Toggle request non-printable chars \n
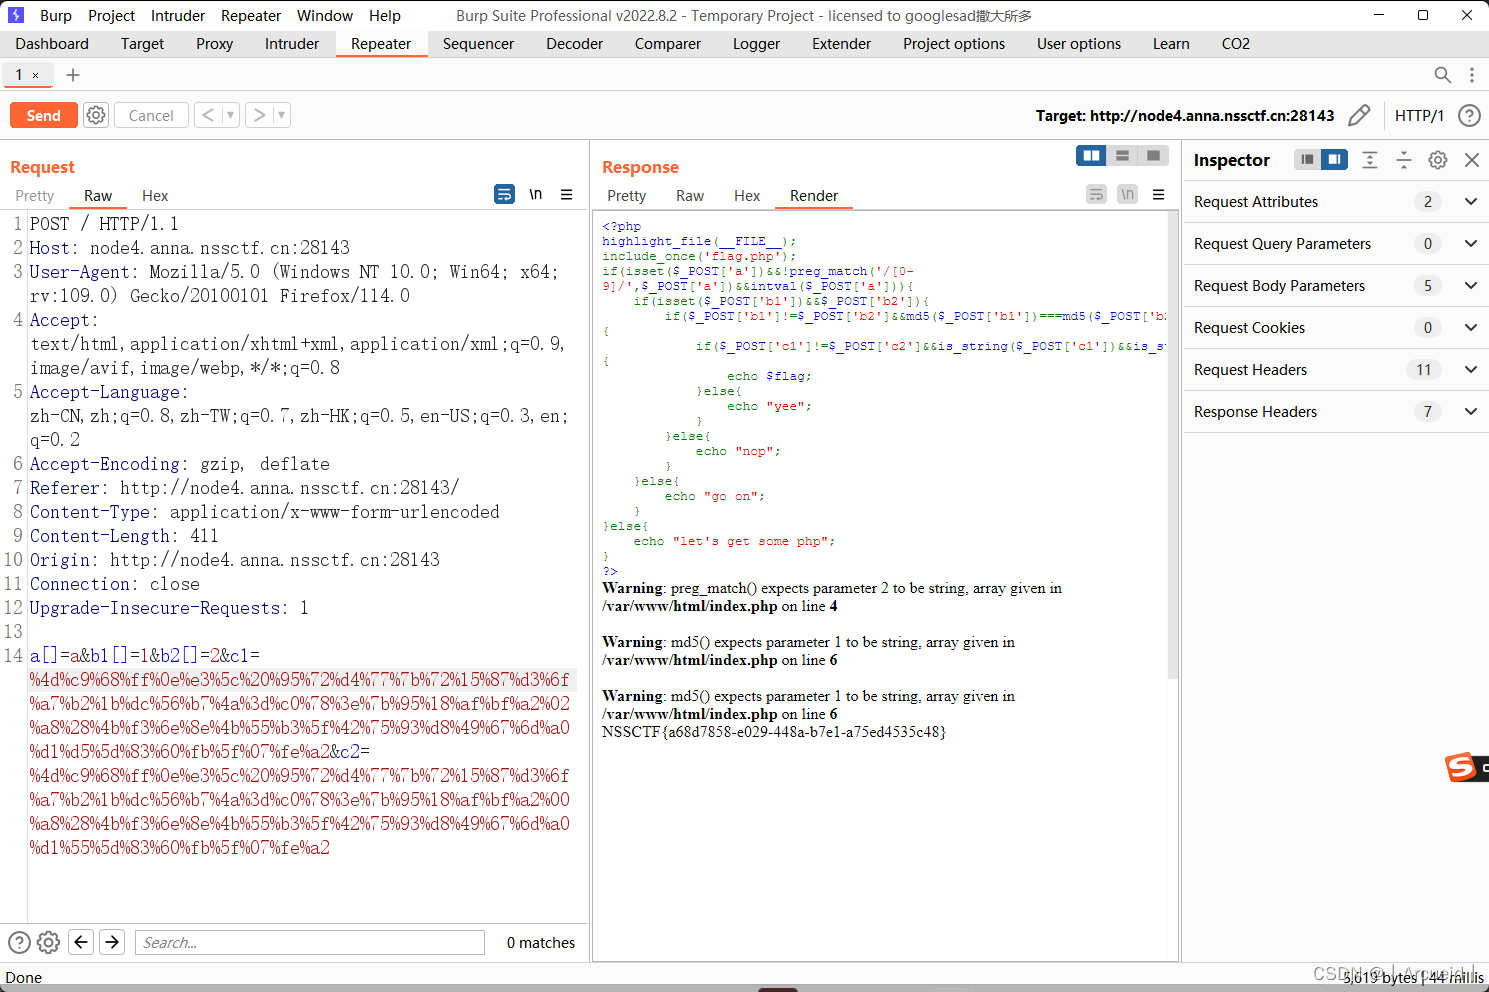1489x992 pixels. (536, 194)
